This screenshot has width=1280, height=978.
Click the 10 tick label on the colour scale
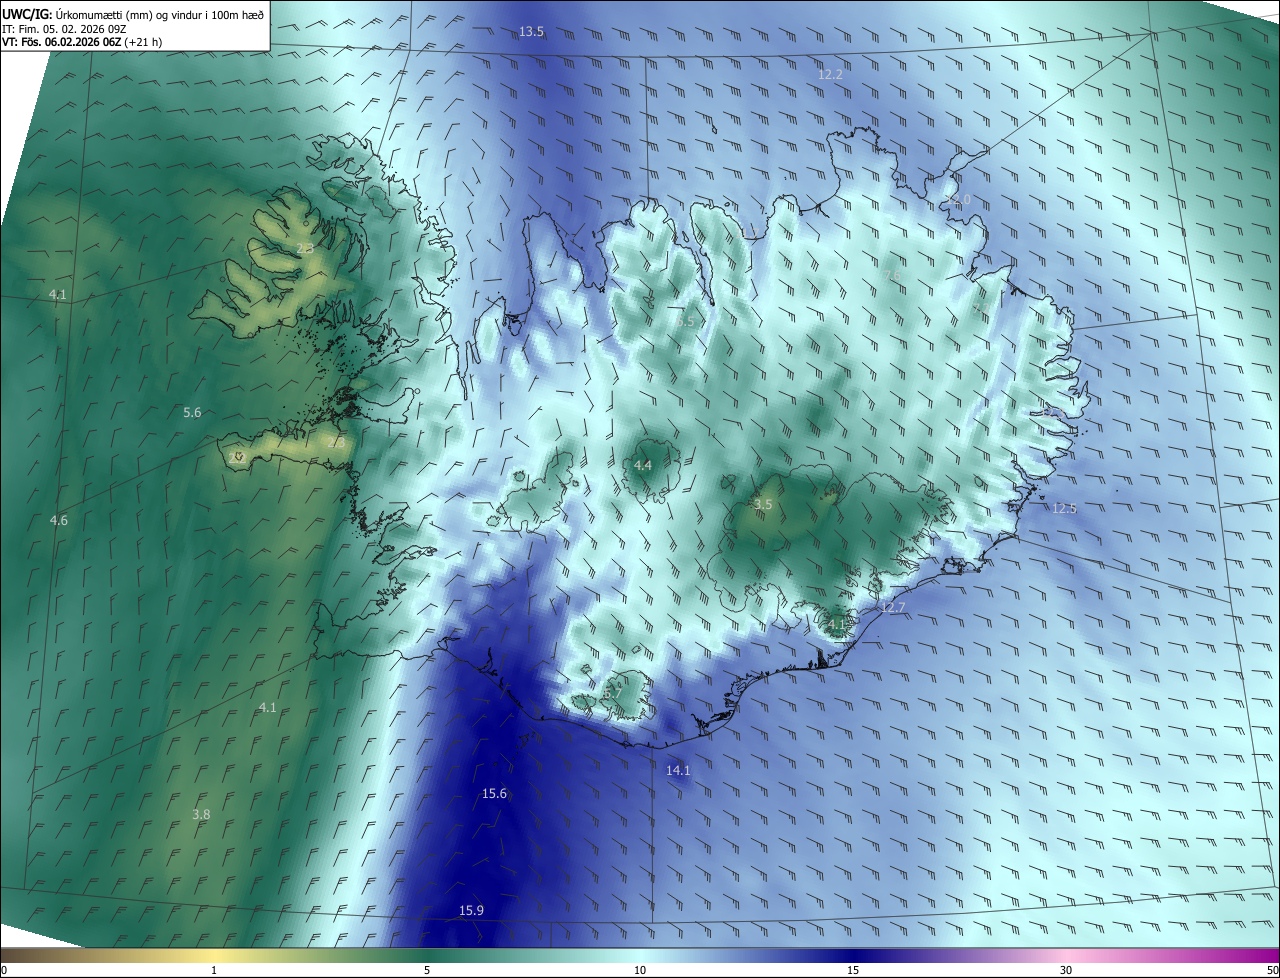tap(640, 970)
